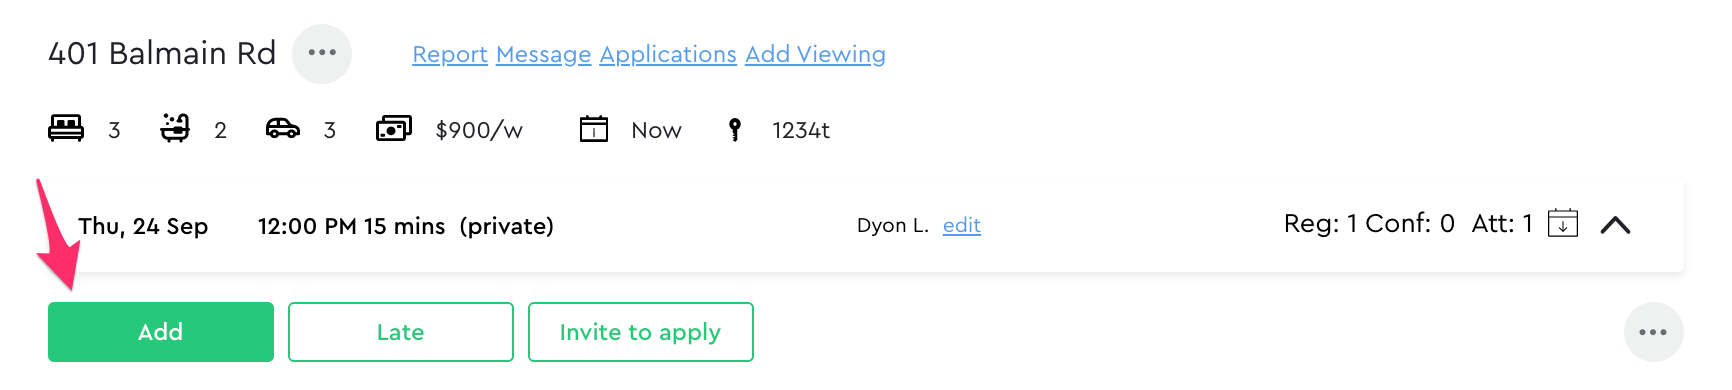This screenshot has width=1732, height=390.
Task: Click the green Add button
Action: 161,332
